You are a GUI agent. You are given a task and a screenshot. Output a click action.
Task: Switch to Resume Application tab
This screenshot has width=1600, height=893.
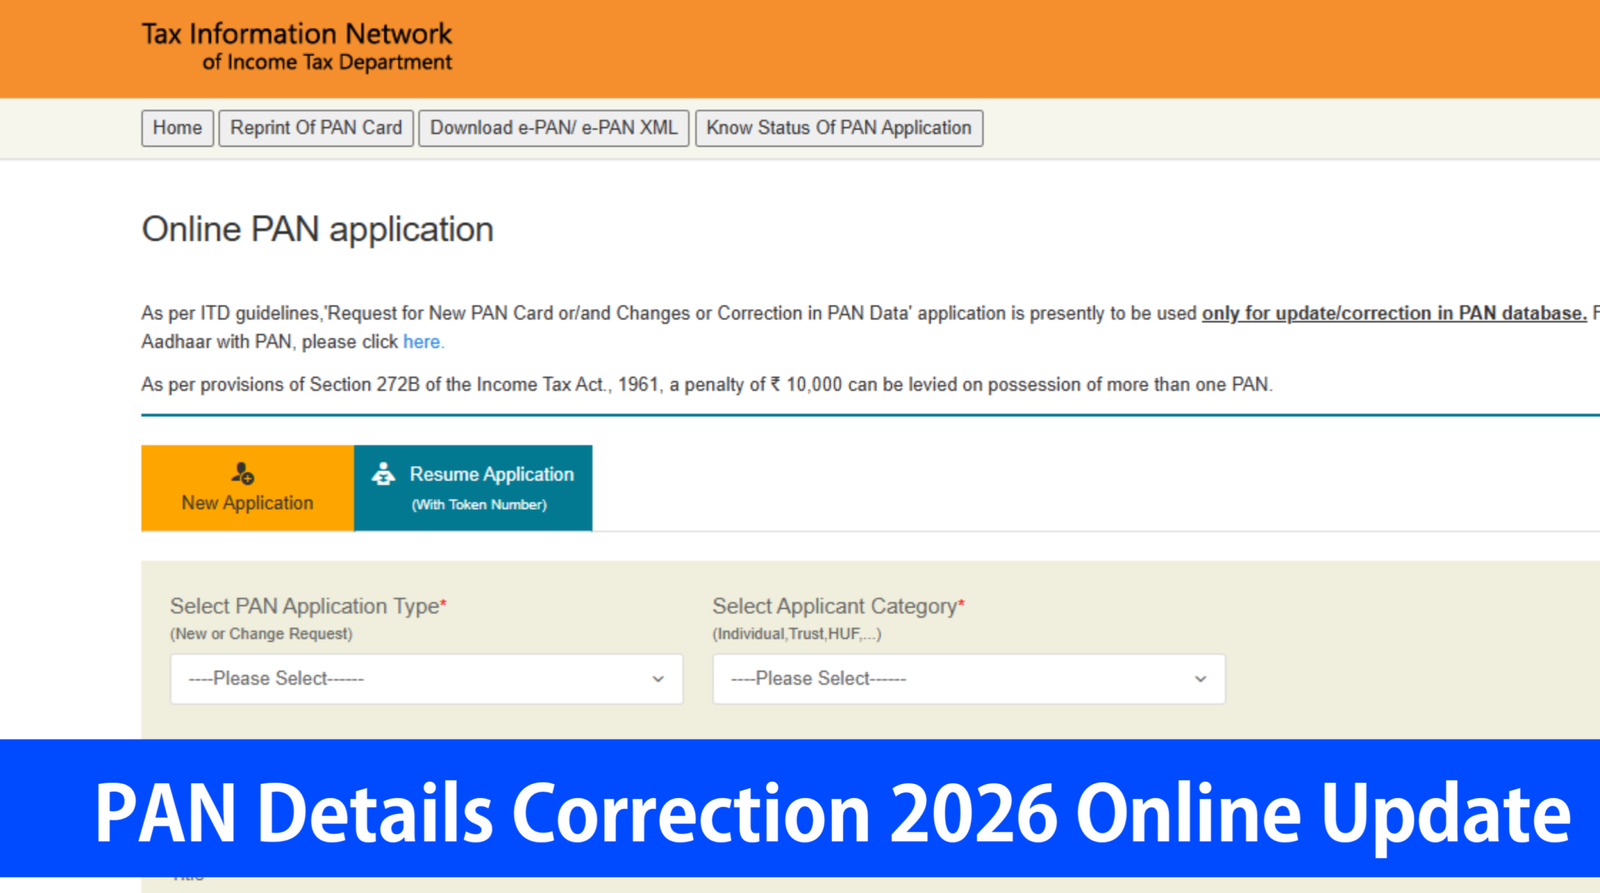[x=473, y=488]
